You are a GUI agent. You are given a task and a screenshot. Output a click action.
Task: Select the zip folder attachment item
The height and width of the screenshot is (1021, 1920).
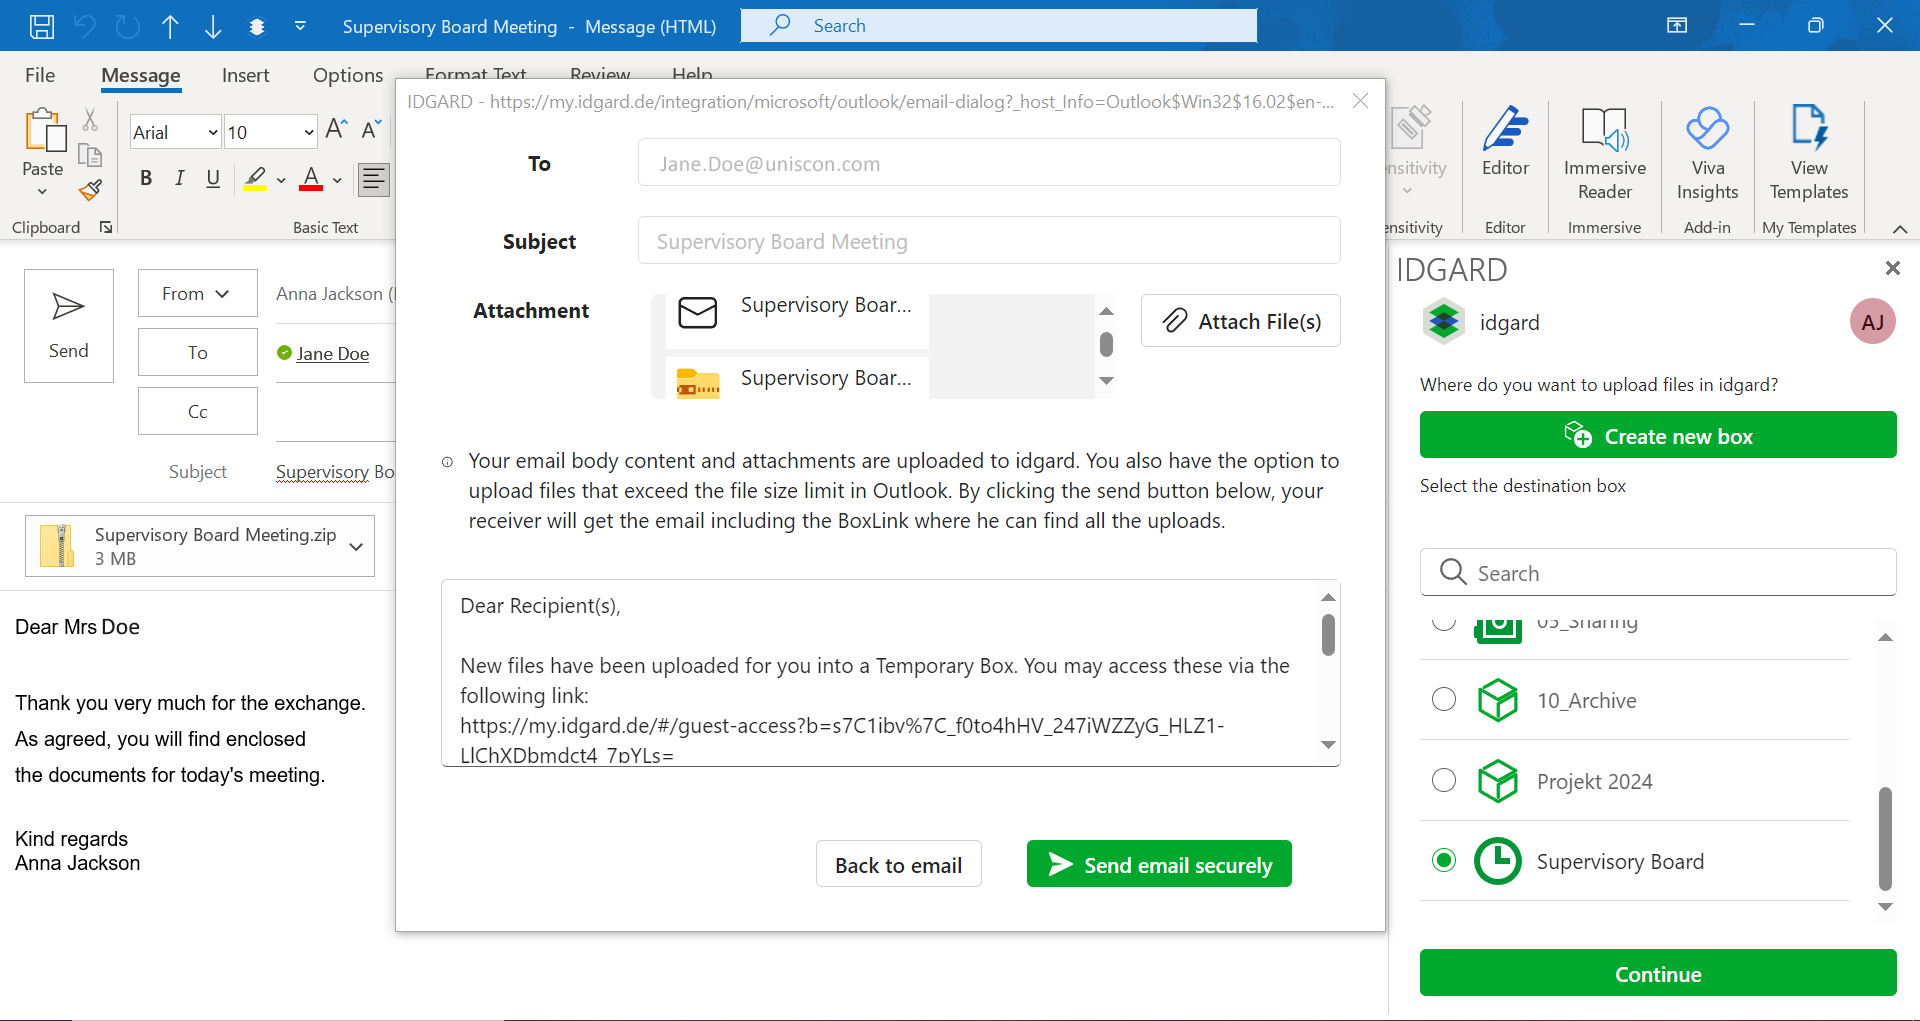(797, 380)
